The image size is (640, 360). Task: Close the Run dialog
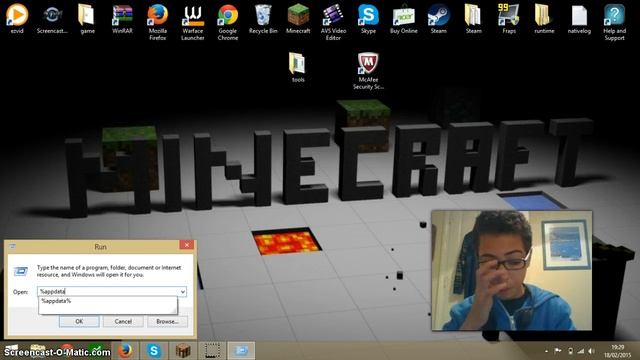187,245
